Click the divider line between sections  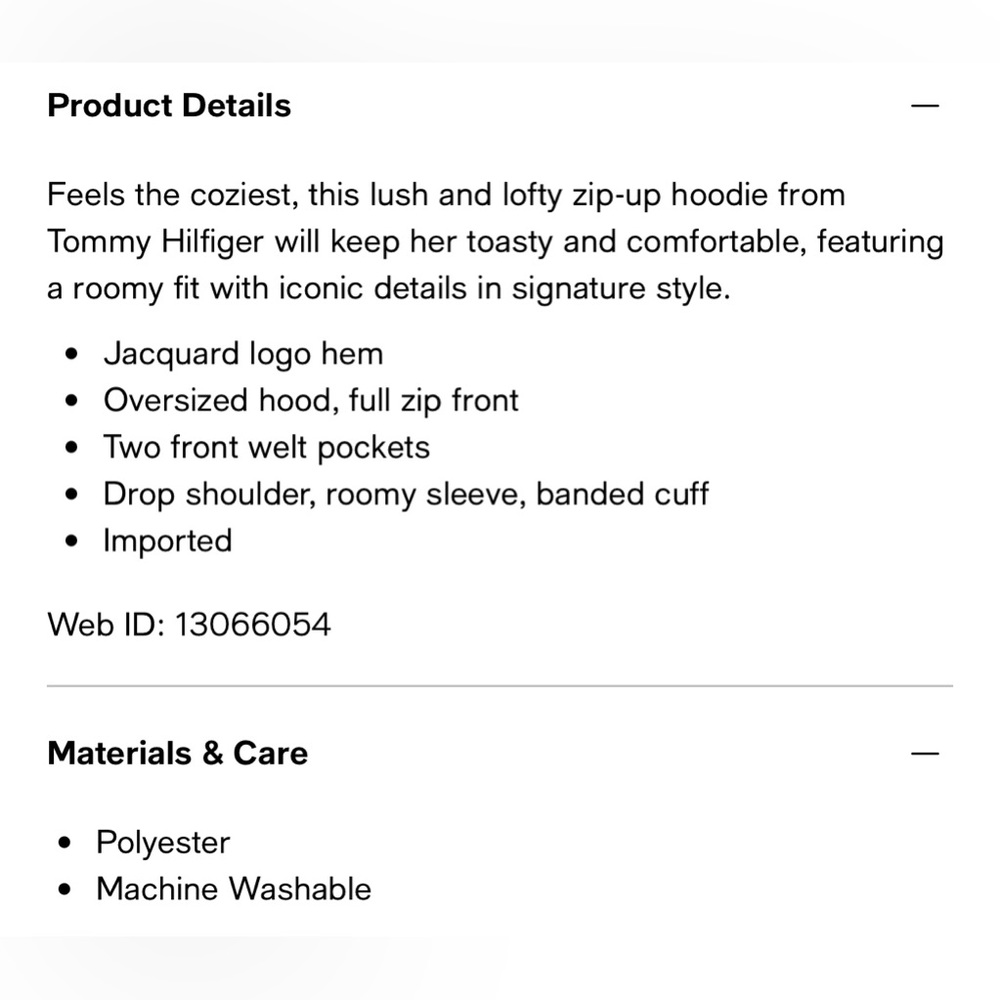coord(500,687)
